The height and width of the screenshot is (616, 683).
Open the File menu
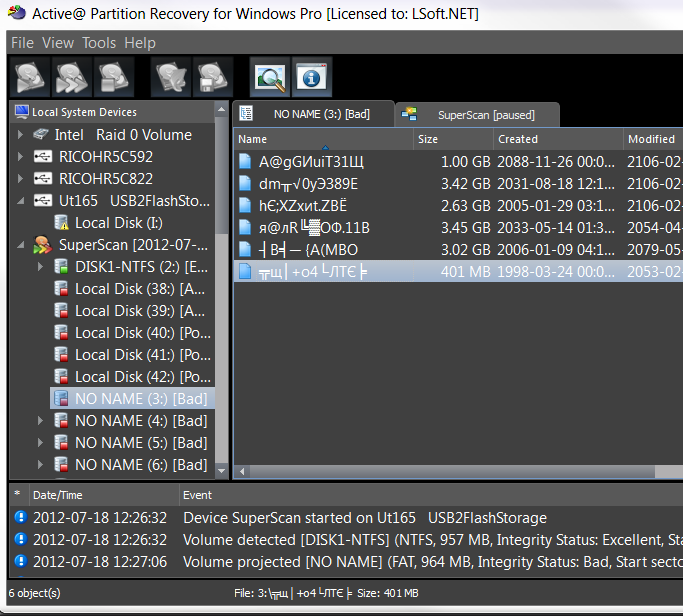pos(22,43)
